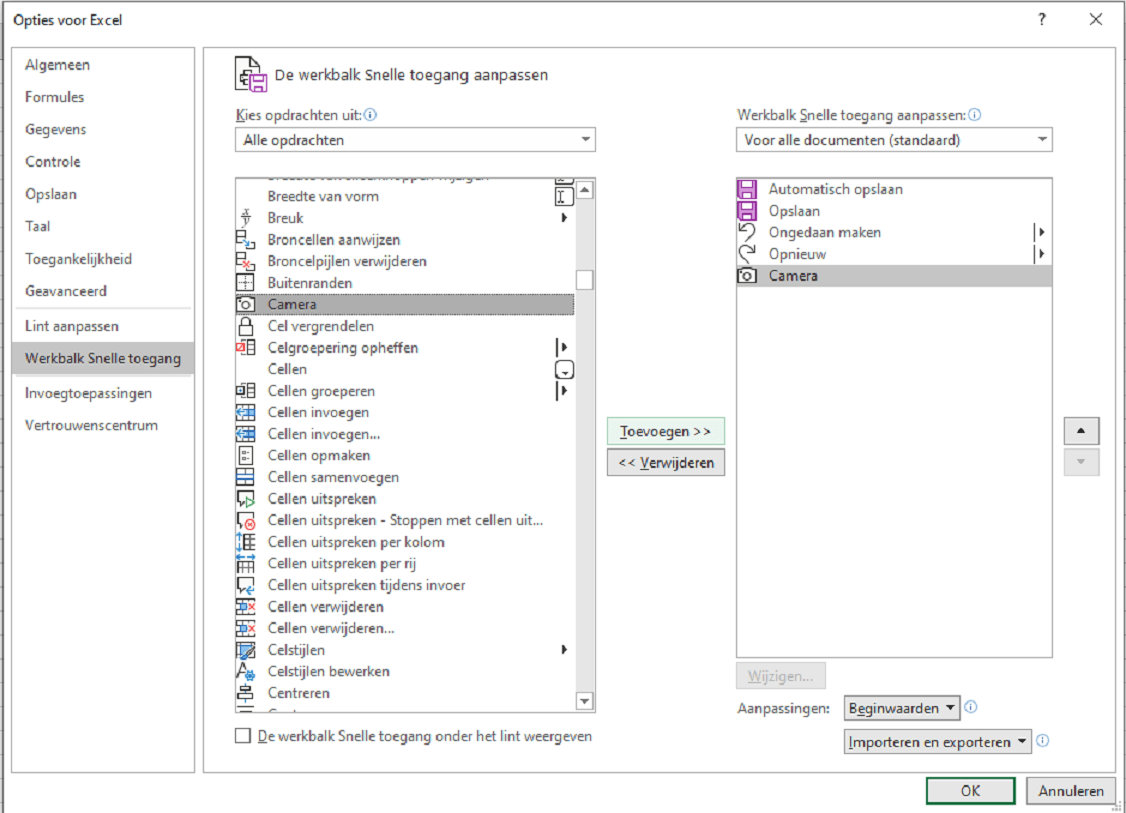
Task: Click the Broncelpijlen verwijderen icon
Action: pyautogui.click(x=246, y=261)
